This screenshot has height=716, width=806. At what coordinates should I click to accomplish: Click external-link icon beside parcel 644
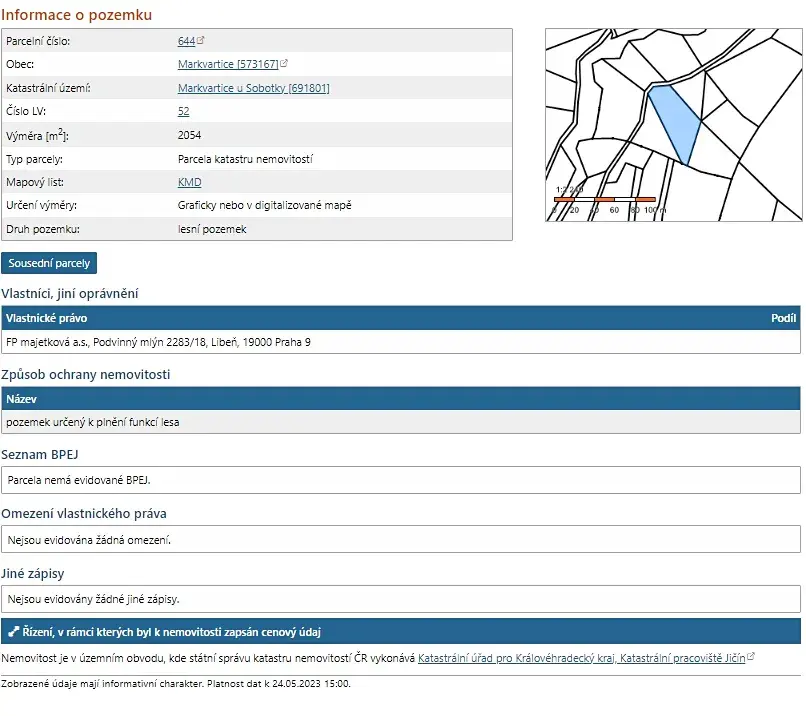point(201,41)
